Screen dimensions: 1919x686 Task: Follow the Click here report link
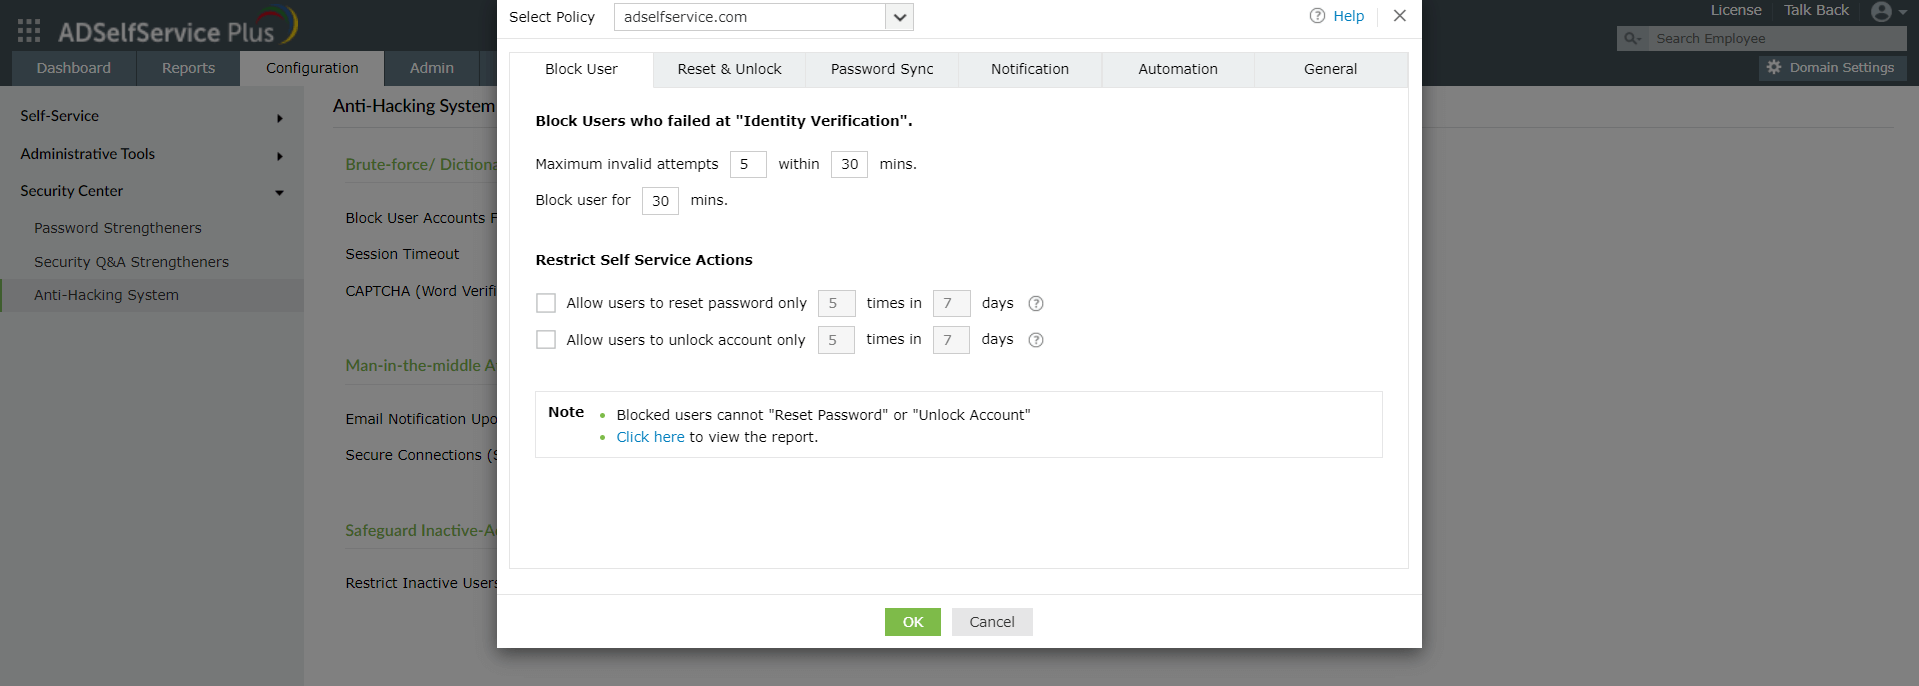(x=650, y=437)
